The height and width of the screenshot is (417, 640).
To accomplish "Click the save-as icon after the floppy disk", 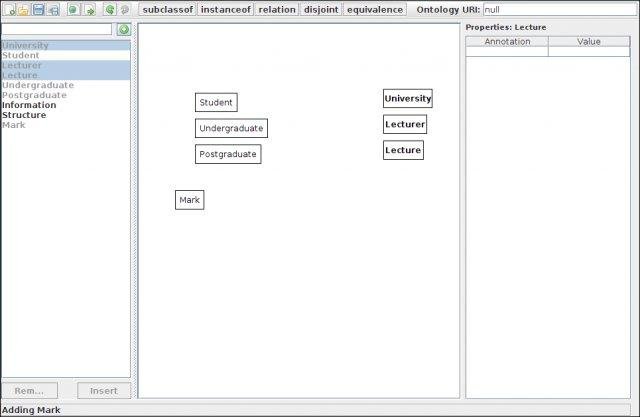I will click(x=53, y=9).
